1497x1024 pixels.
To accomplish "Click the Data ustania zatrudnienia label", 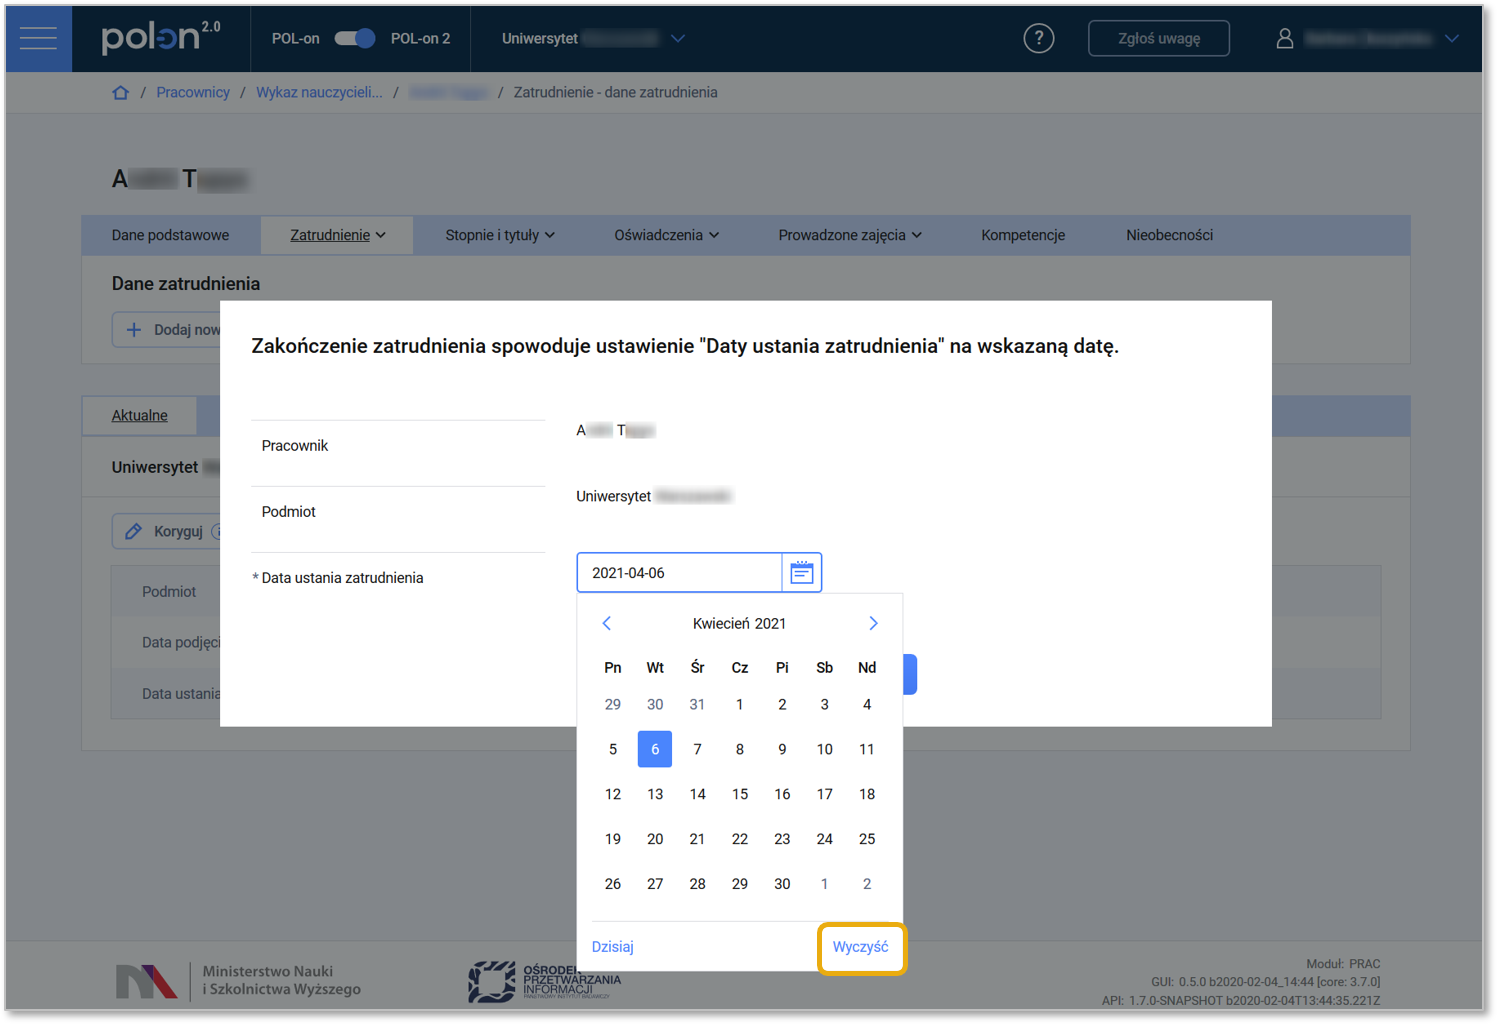I will pos(342,578).
